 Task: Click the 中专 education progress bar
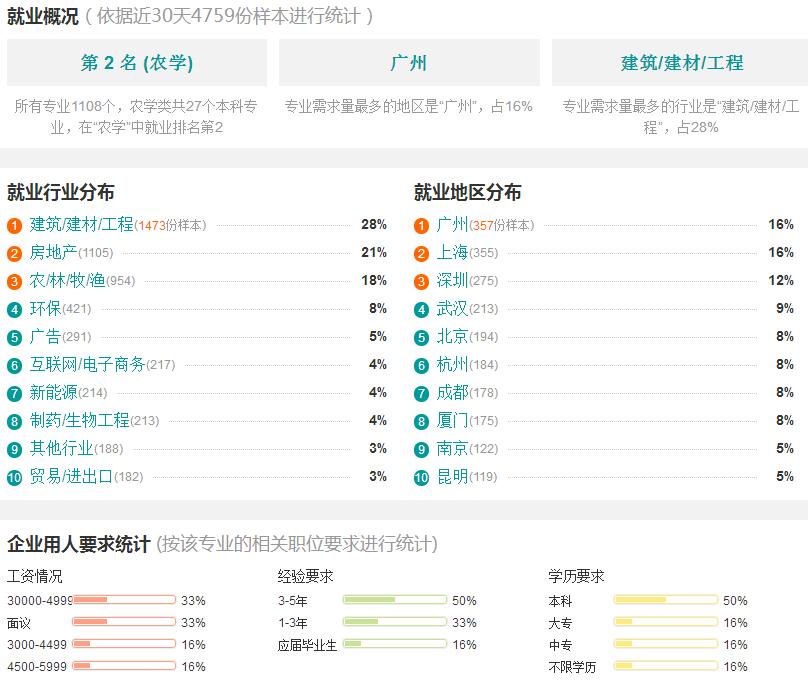tap(666, 644)
